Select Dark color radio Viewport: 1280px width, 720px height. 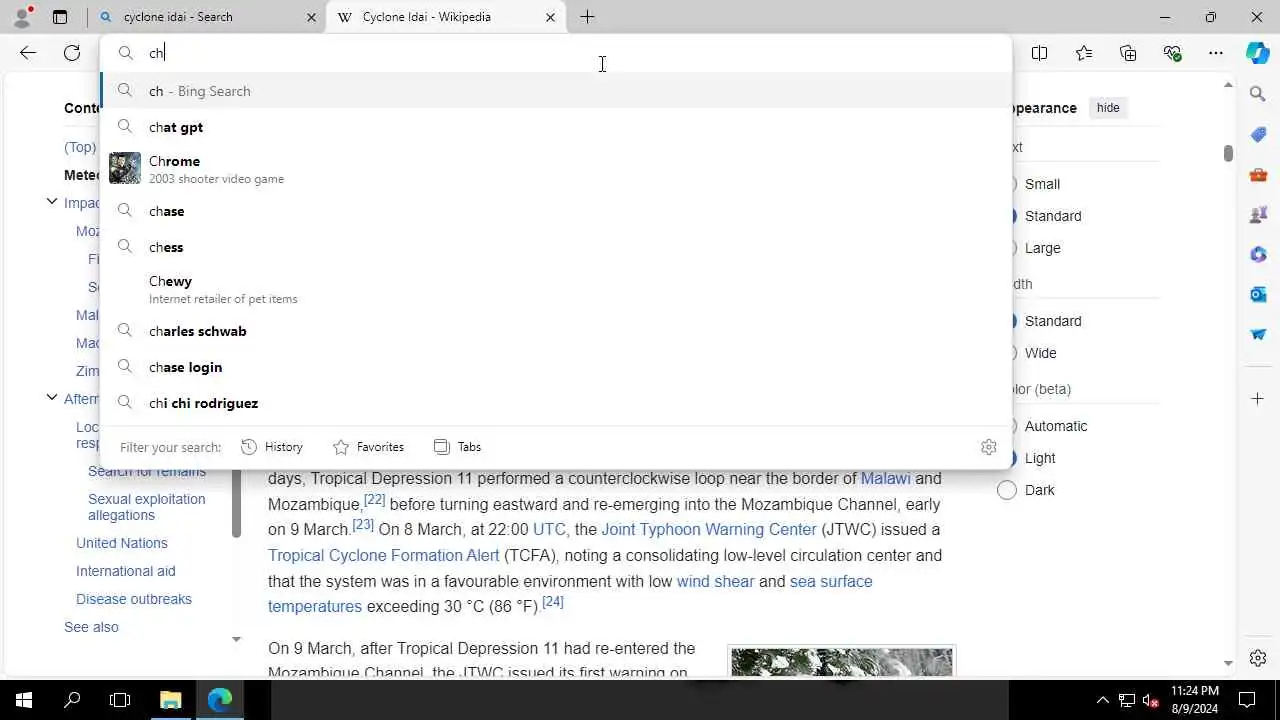click(x=1007, y=490)
